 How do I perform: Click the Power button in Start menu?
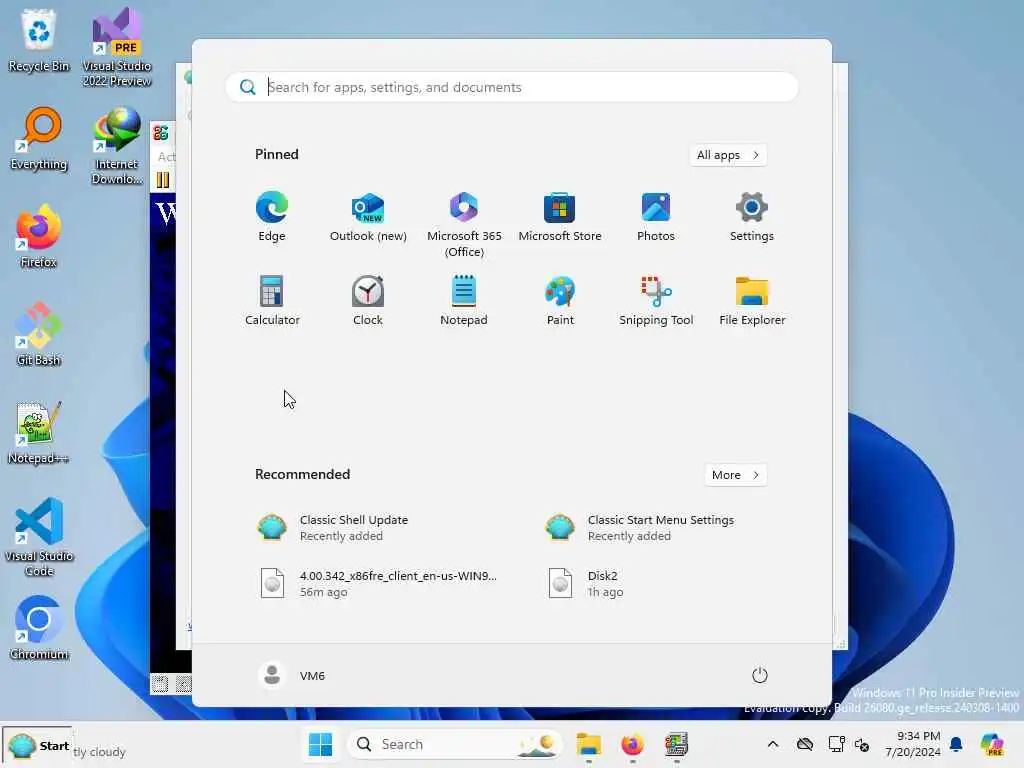tap(760, 675)
